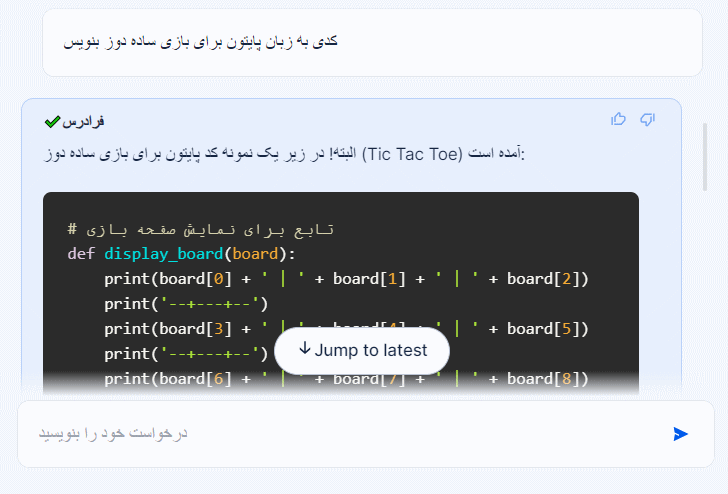The height and width of the screenshot is (494, 728).
Task: Click the chat scrollbar thumb on the right
Action: pos(705,155)
